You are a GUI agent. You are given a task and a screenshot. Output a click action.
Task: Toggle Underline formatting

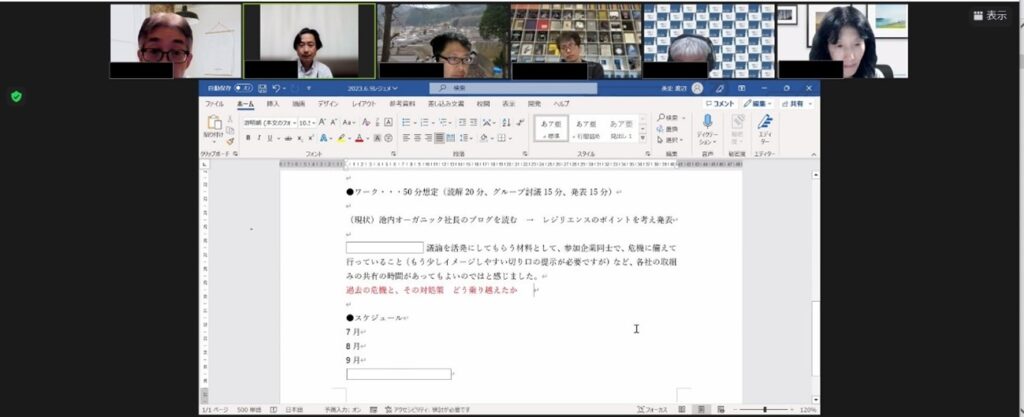[x=269, y=138]
